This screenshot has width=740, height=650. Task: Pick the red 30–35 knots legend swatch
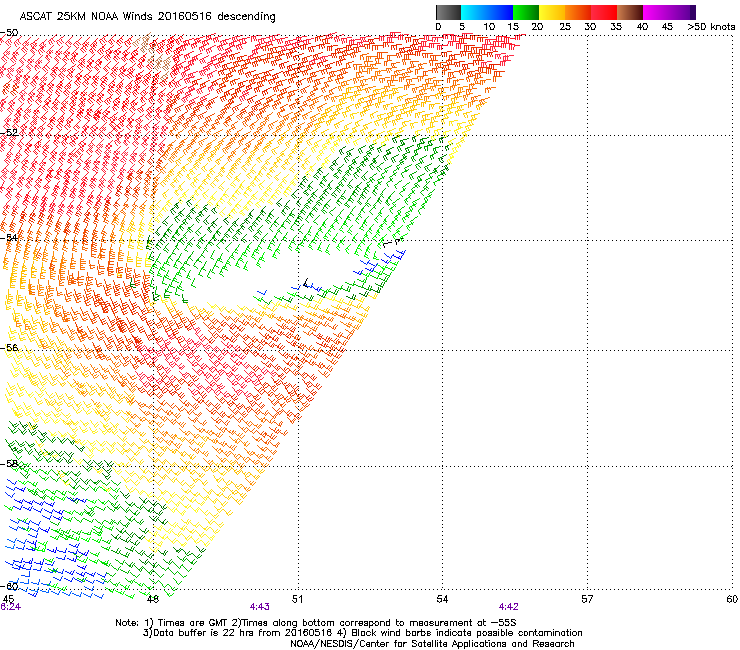click(x=604, y=12)
